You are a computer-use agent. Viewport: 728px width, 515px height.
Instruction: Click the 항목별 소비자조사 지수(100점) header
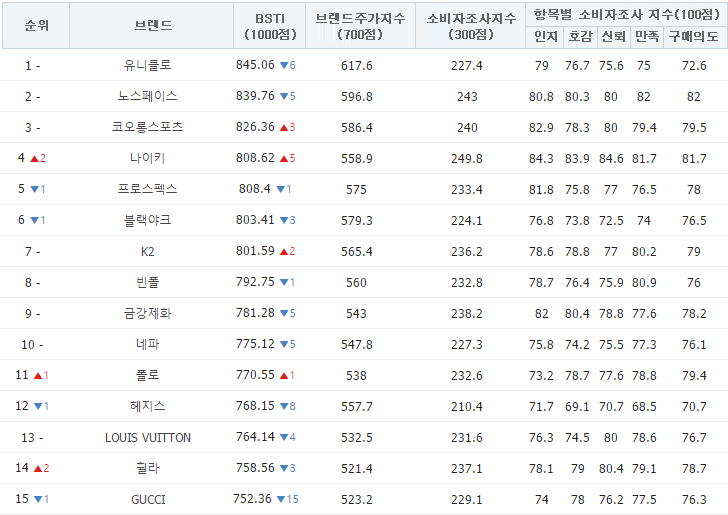626,14
